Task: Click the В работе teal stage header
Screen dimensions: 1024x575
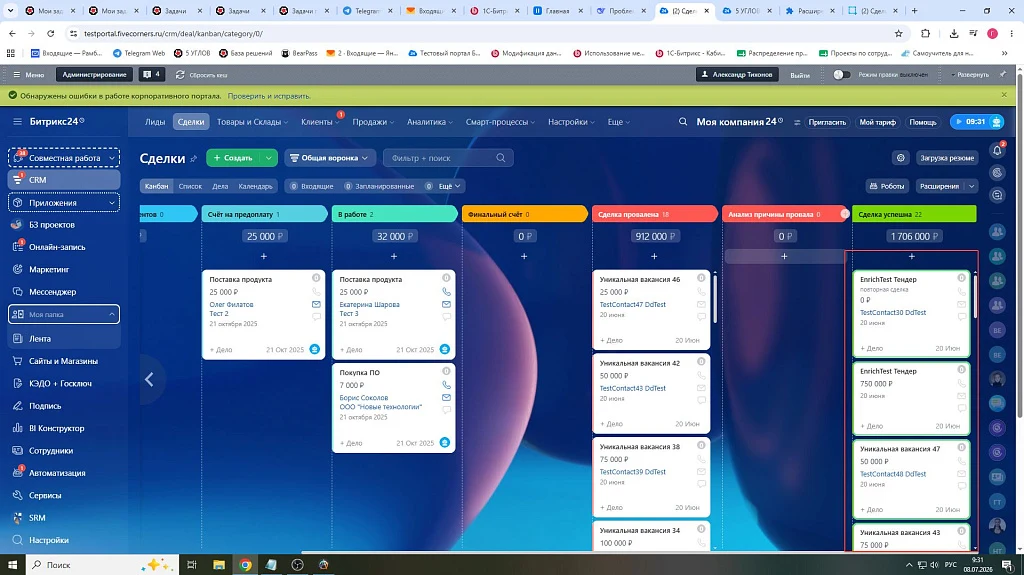Action: (394, 214)
